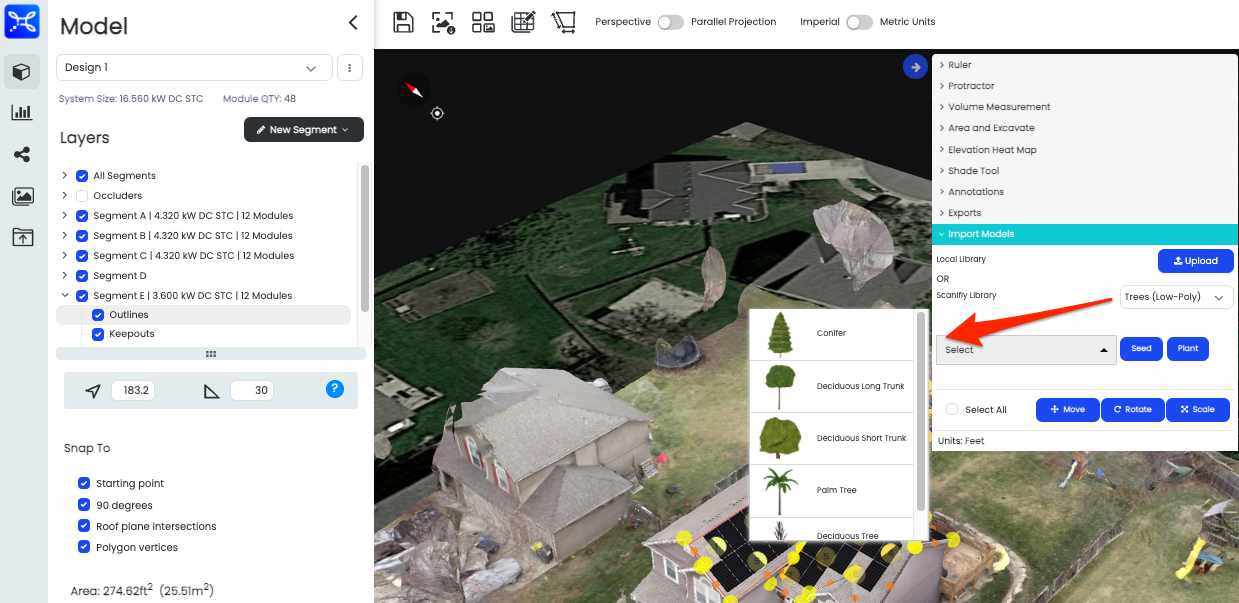Viewport: 1239px width, 603px height.
Task: Click the Plant button
Action: [x=1187, y=349]
